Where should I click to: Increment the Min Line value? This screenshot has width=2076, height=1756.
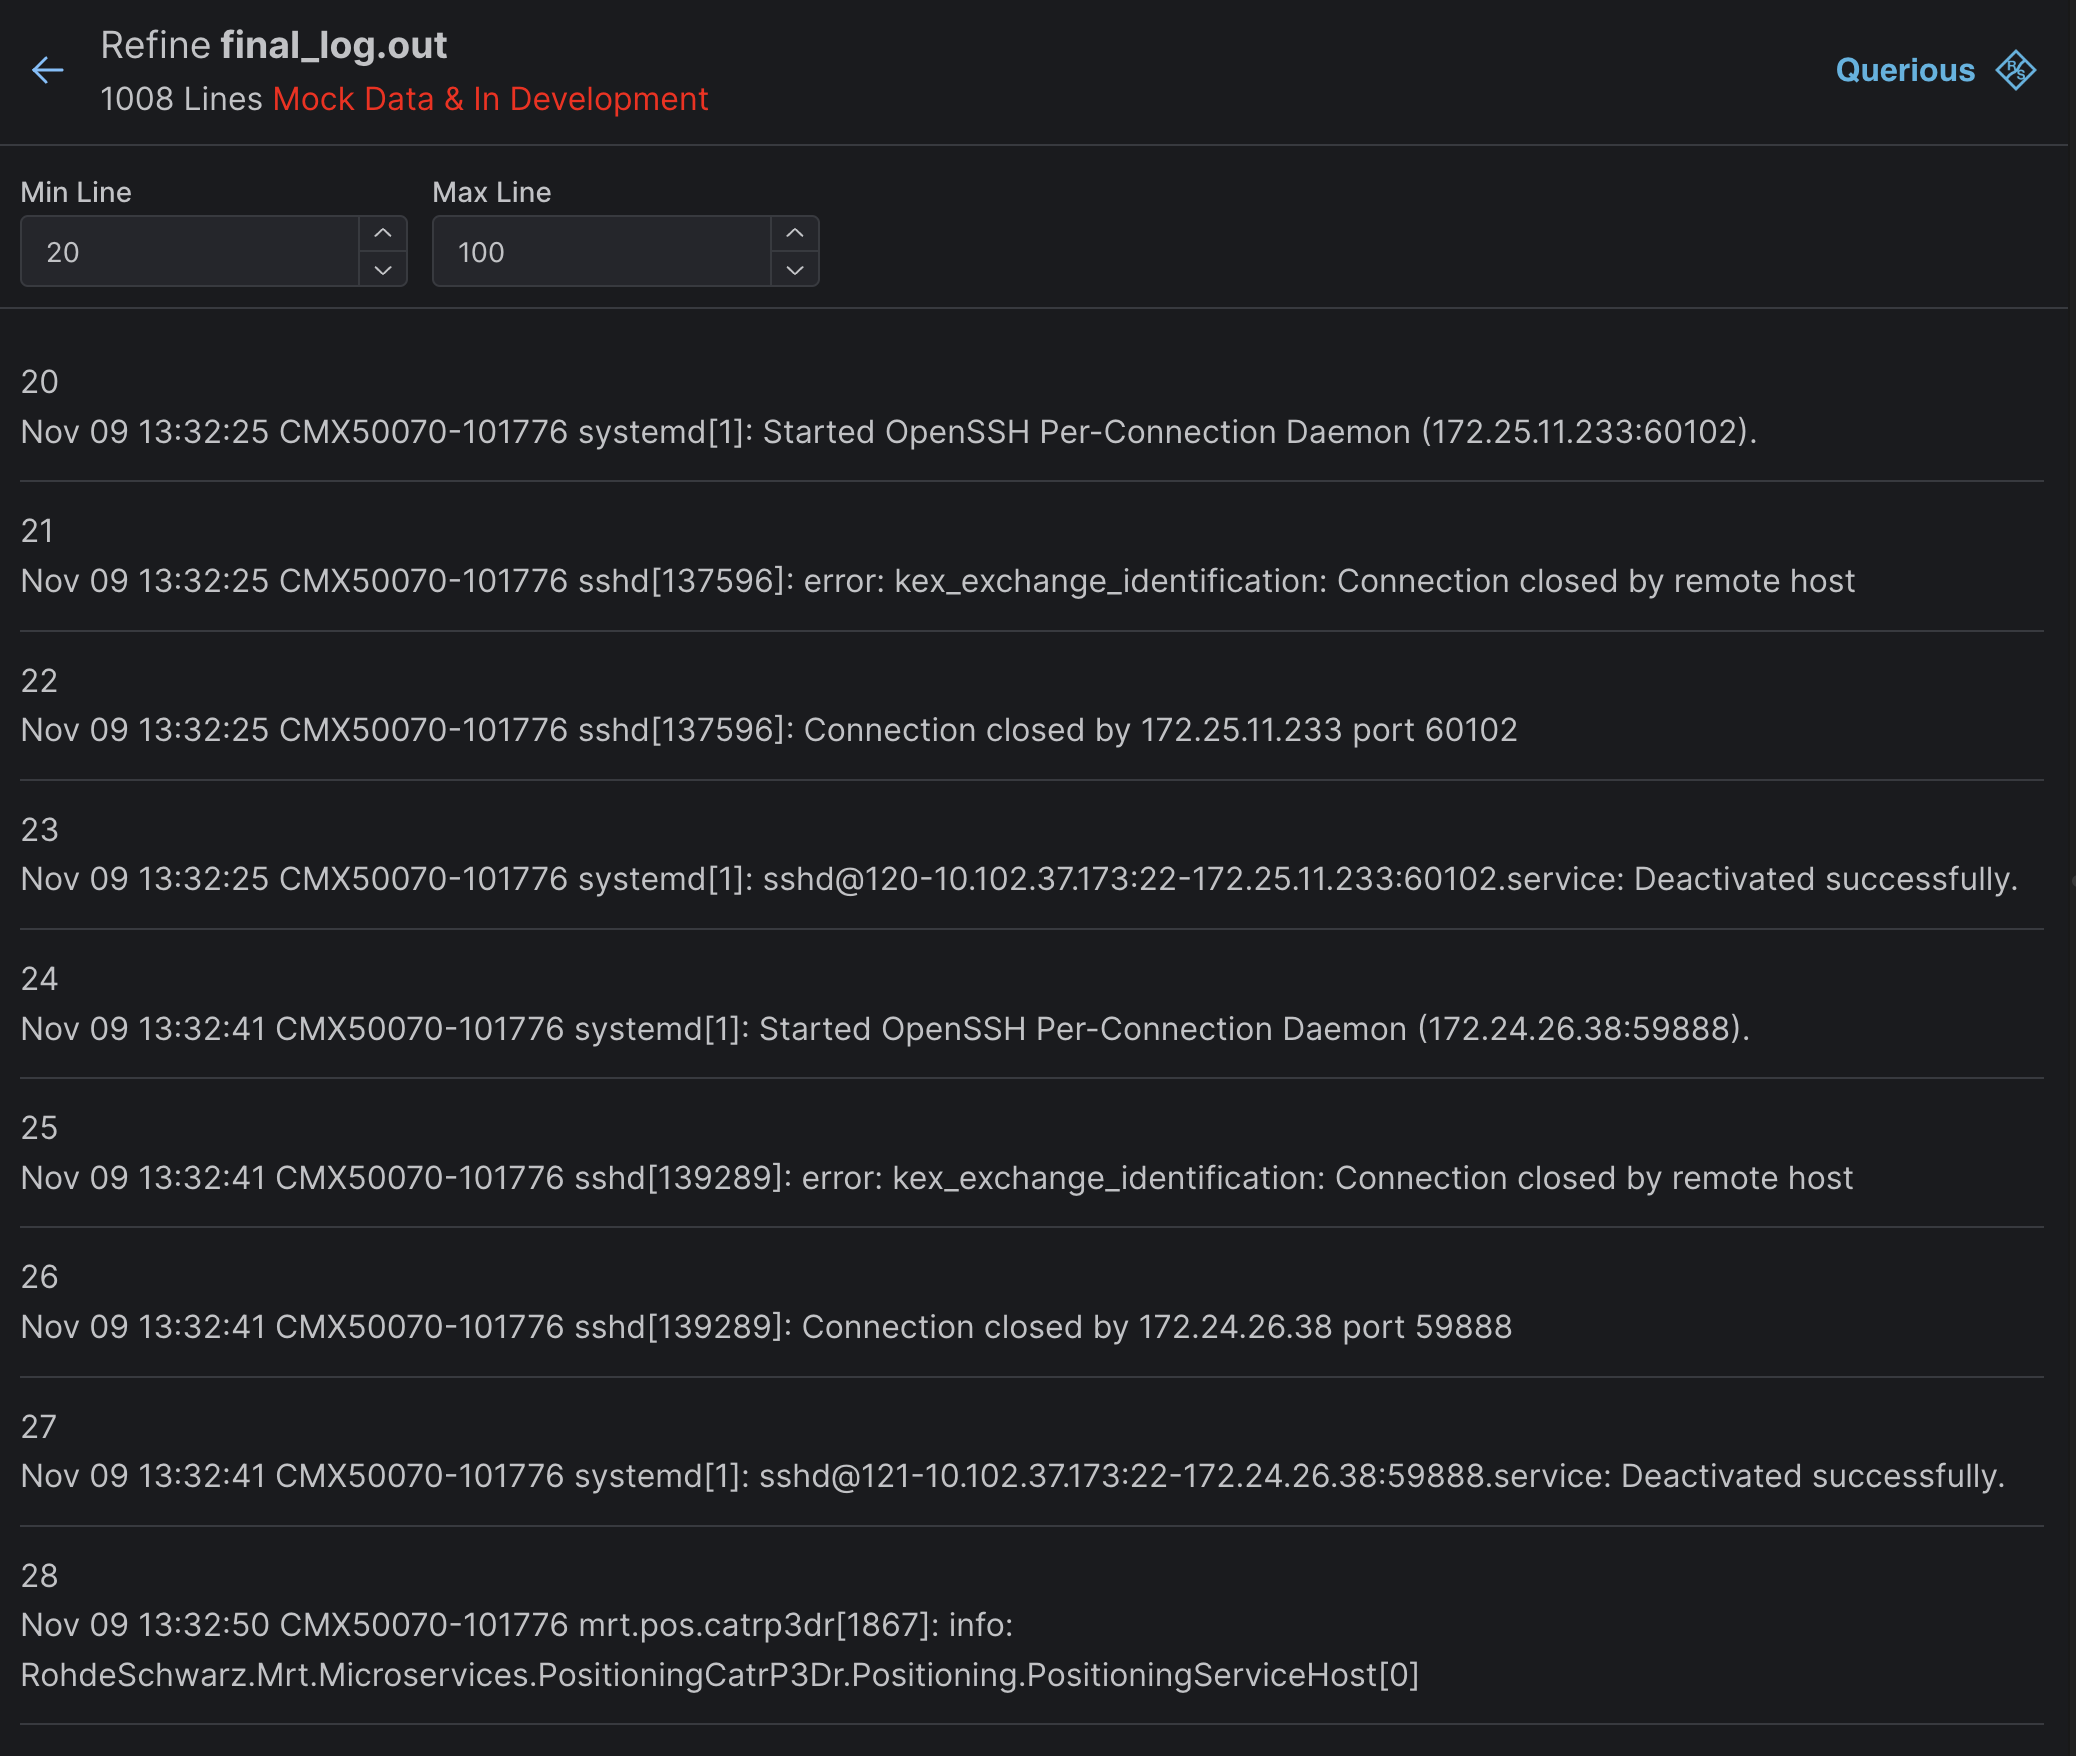tap(382, 233)
